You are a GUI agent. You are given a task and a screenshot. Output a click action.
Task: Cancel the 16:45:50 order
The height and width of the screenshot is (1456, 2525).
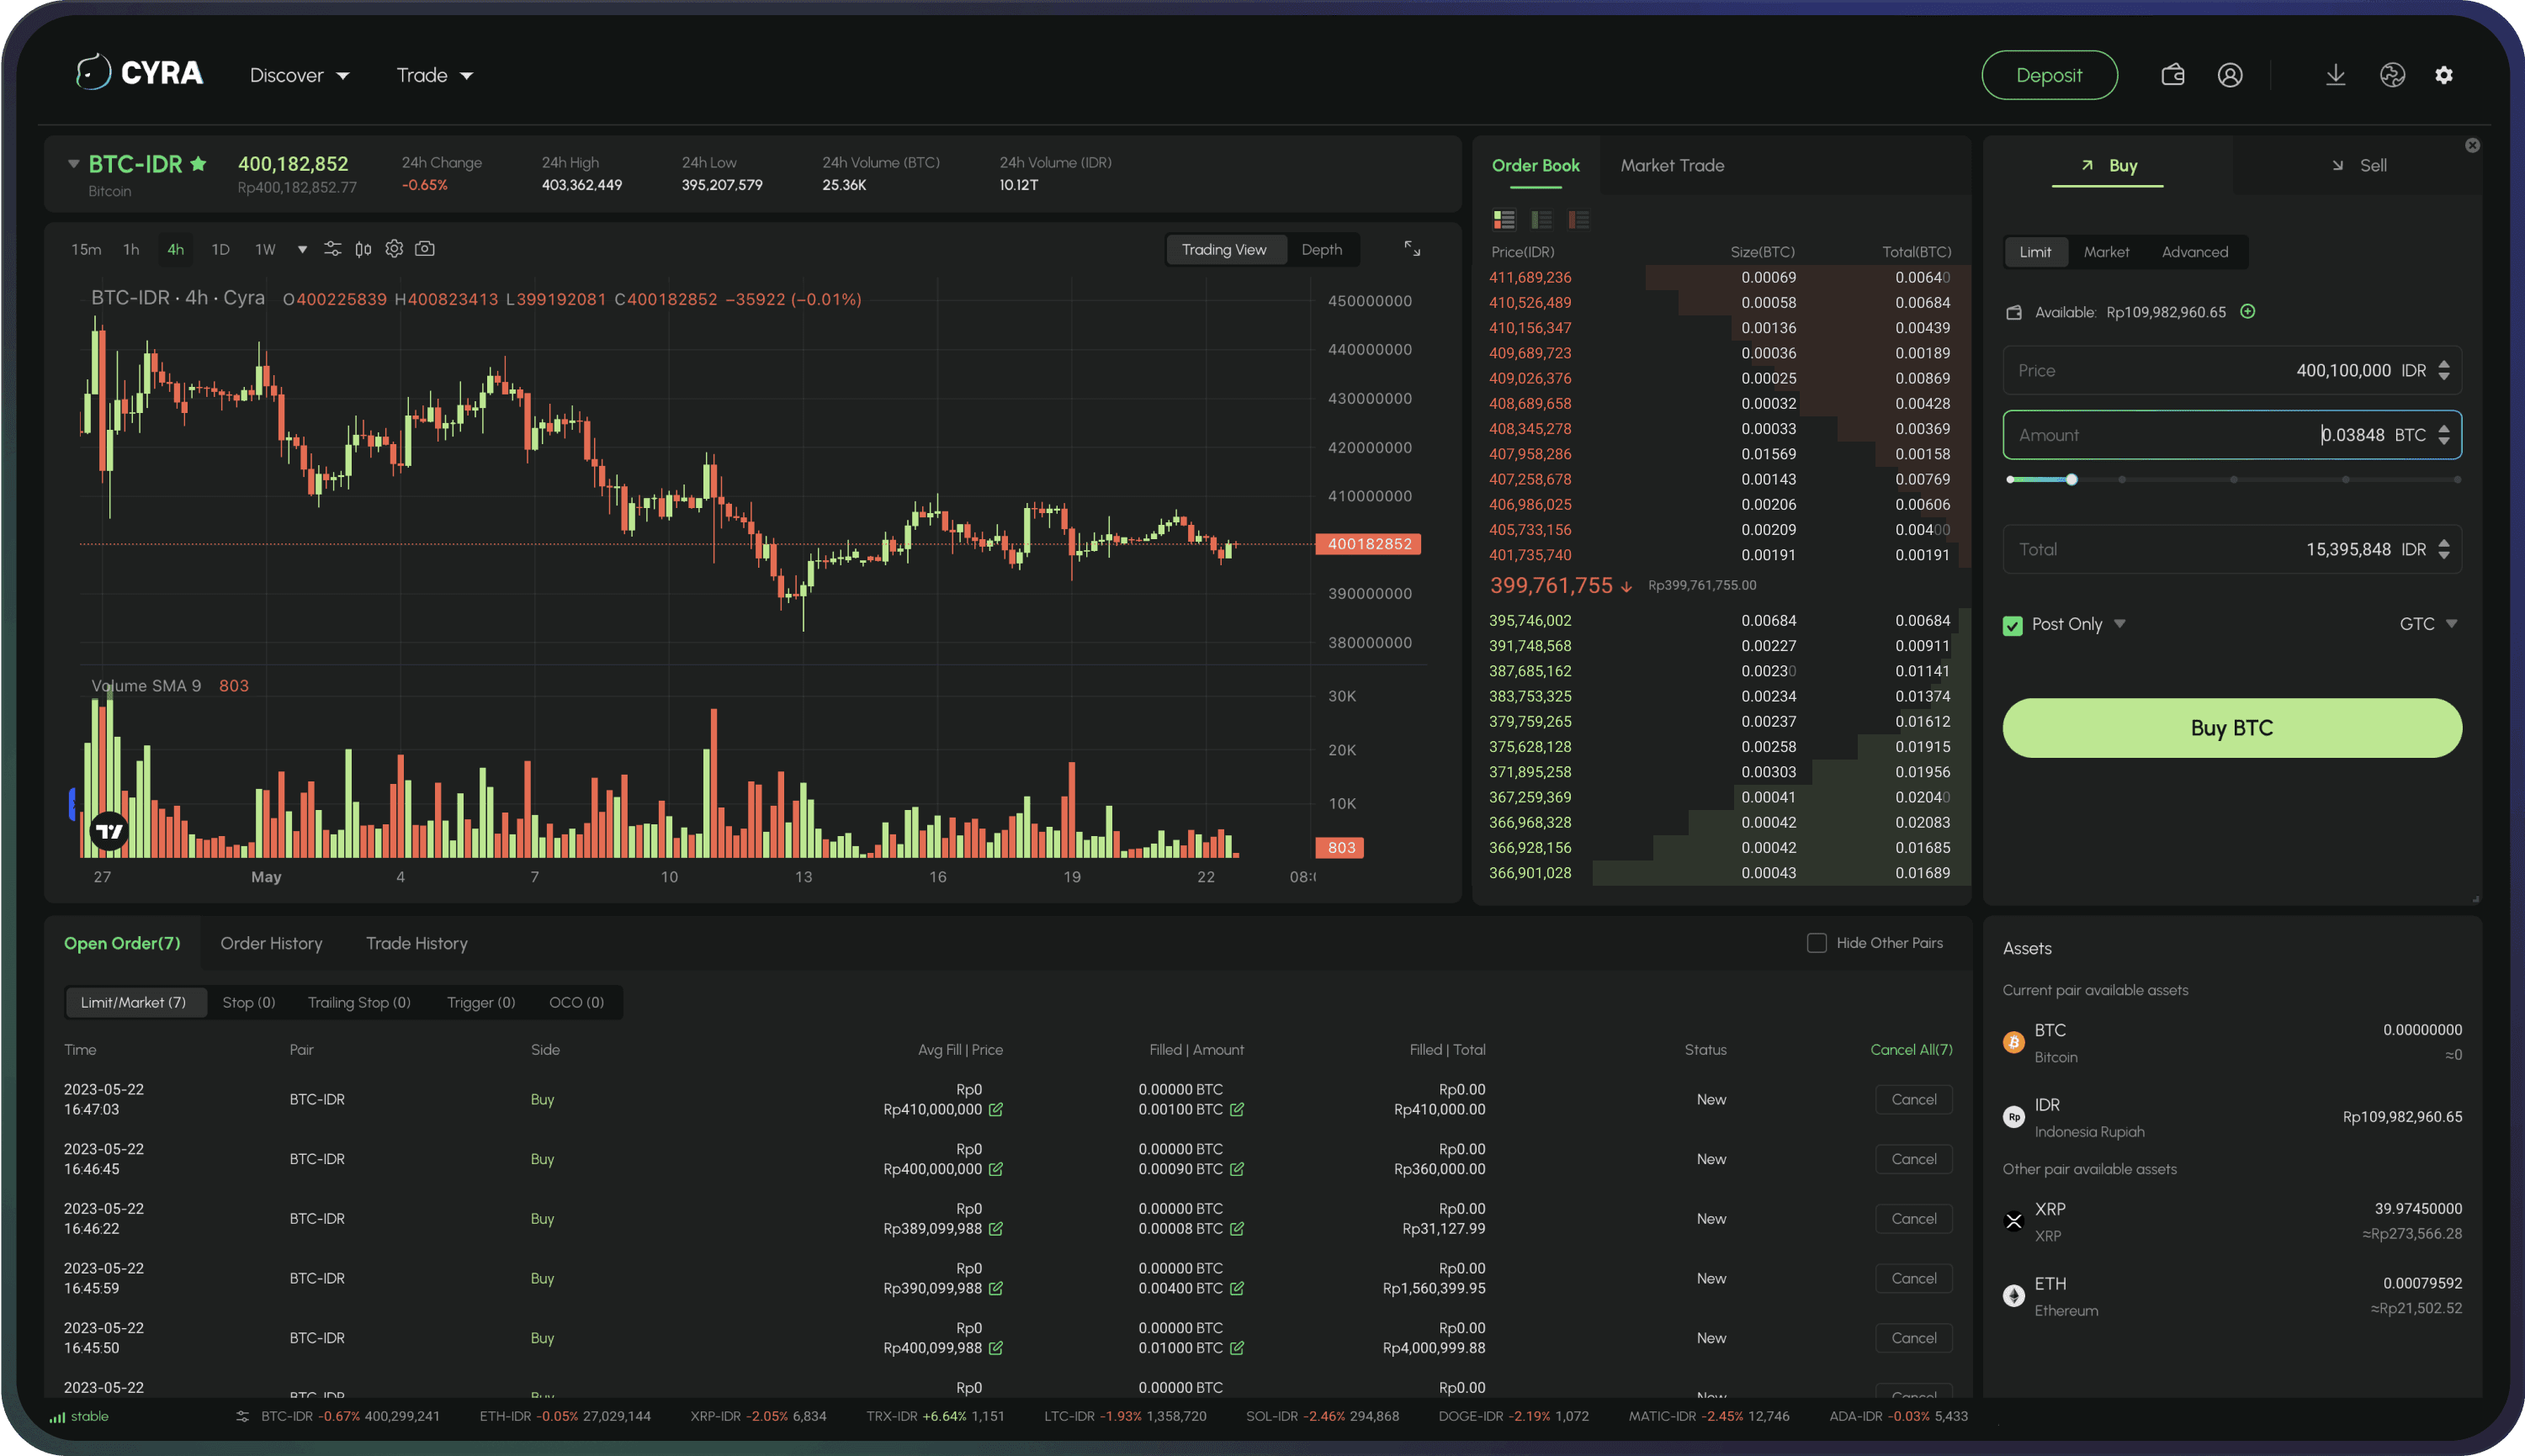1914,1337
